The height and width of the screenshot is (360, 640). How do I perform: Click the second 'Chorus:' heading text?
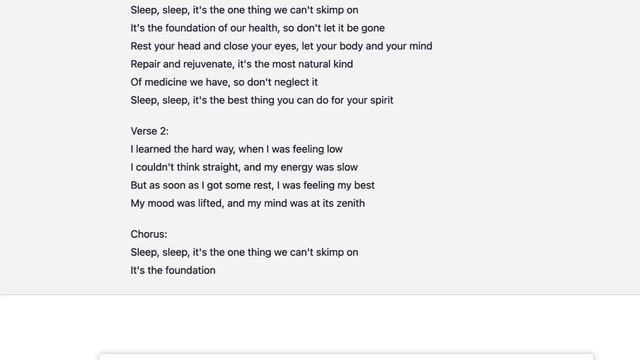click(x=149, y=234)
